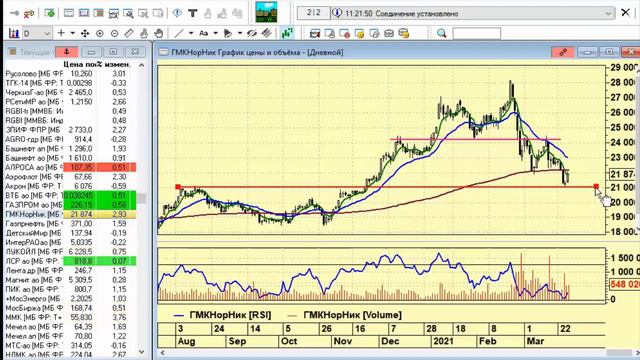Click the % измен. column header

pyautogui.click(x=114, y=64)
